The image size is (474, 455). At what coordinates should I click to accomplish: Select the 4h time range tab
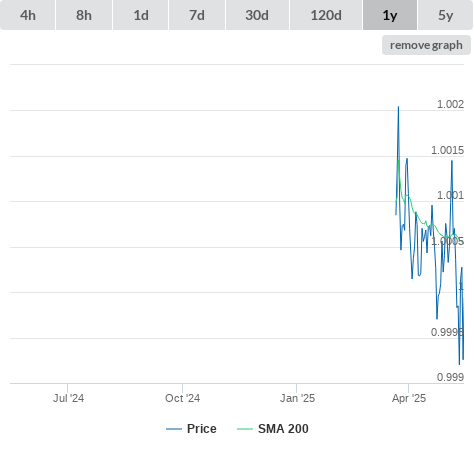coord(28,15)
